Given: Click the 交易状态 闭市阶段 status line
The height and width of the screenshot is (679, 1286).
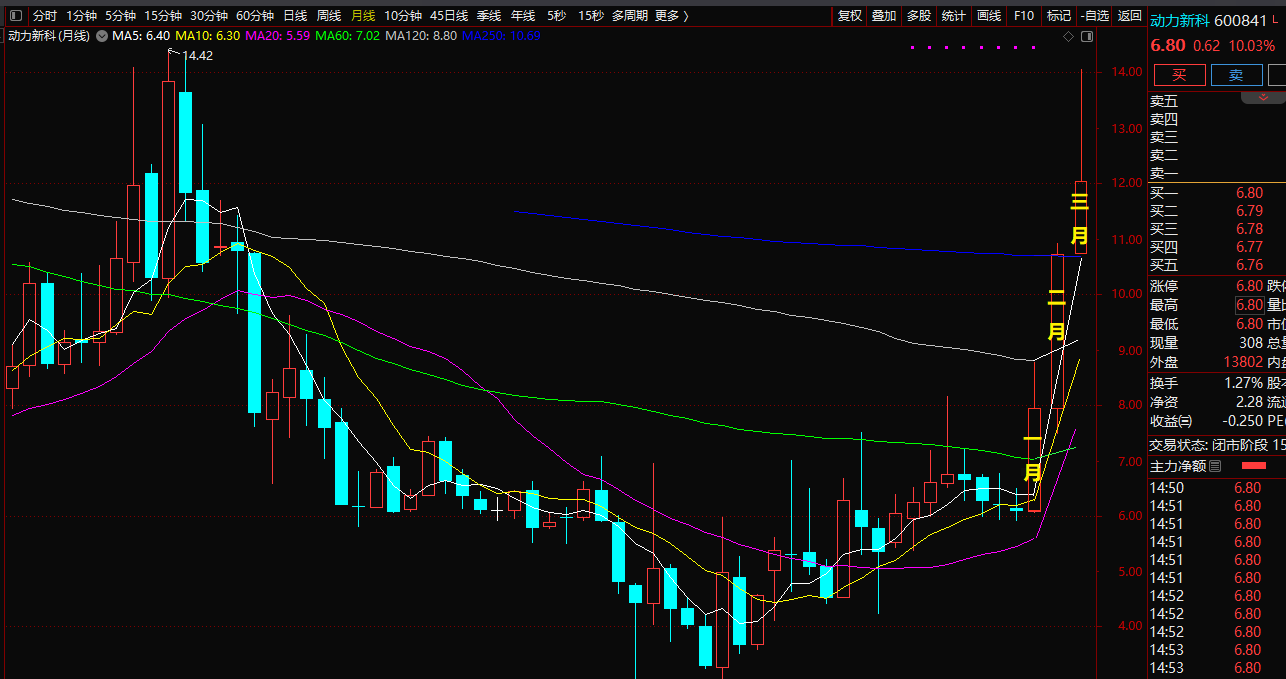Looking at the screenshot, I should click(1217, 445).
